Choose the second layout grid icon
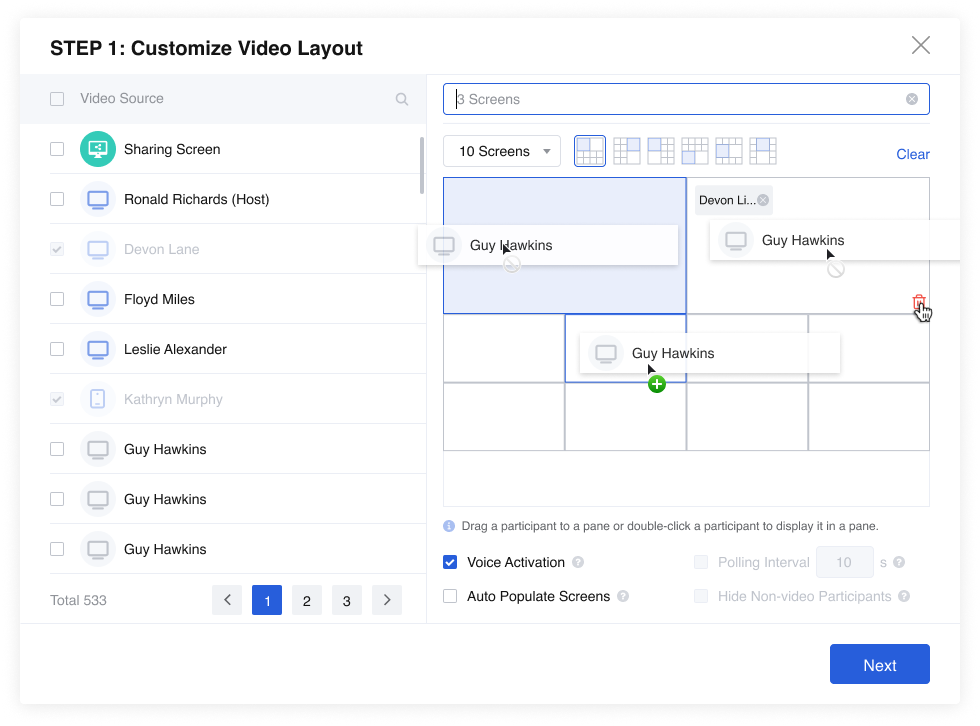This screenshot has height=726, width=980. (627, 151)
